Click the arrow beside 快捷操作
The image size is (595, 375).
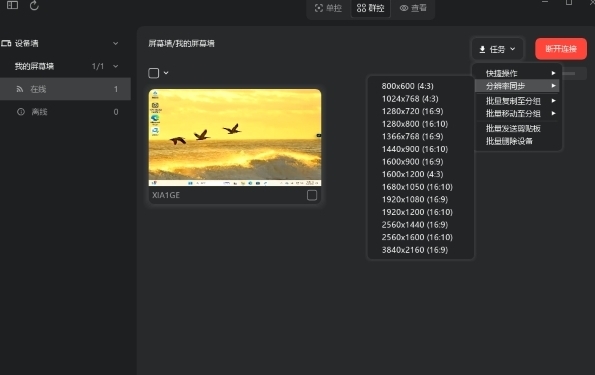coord(554,73)
